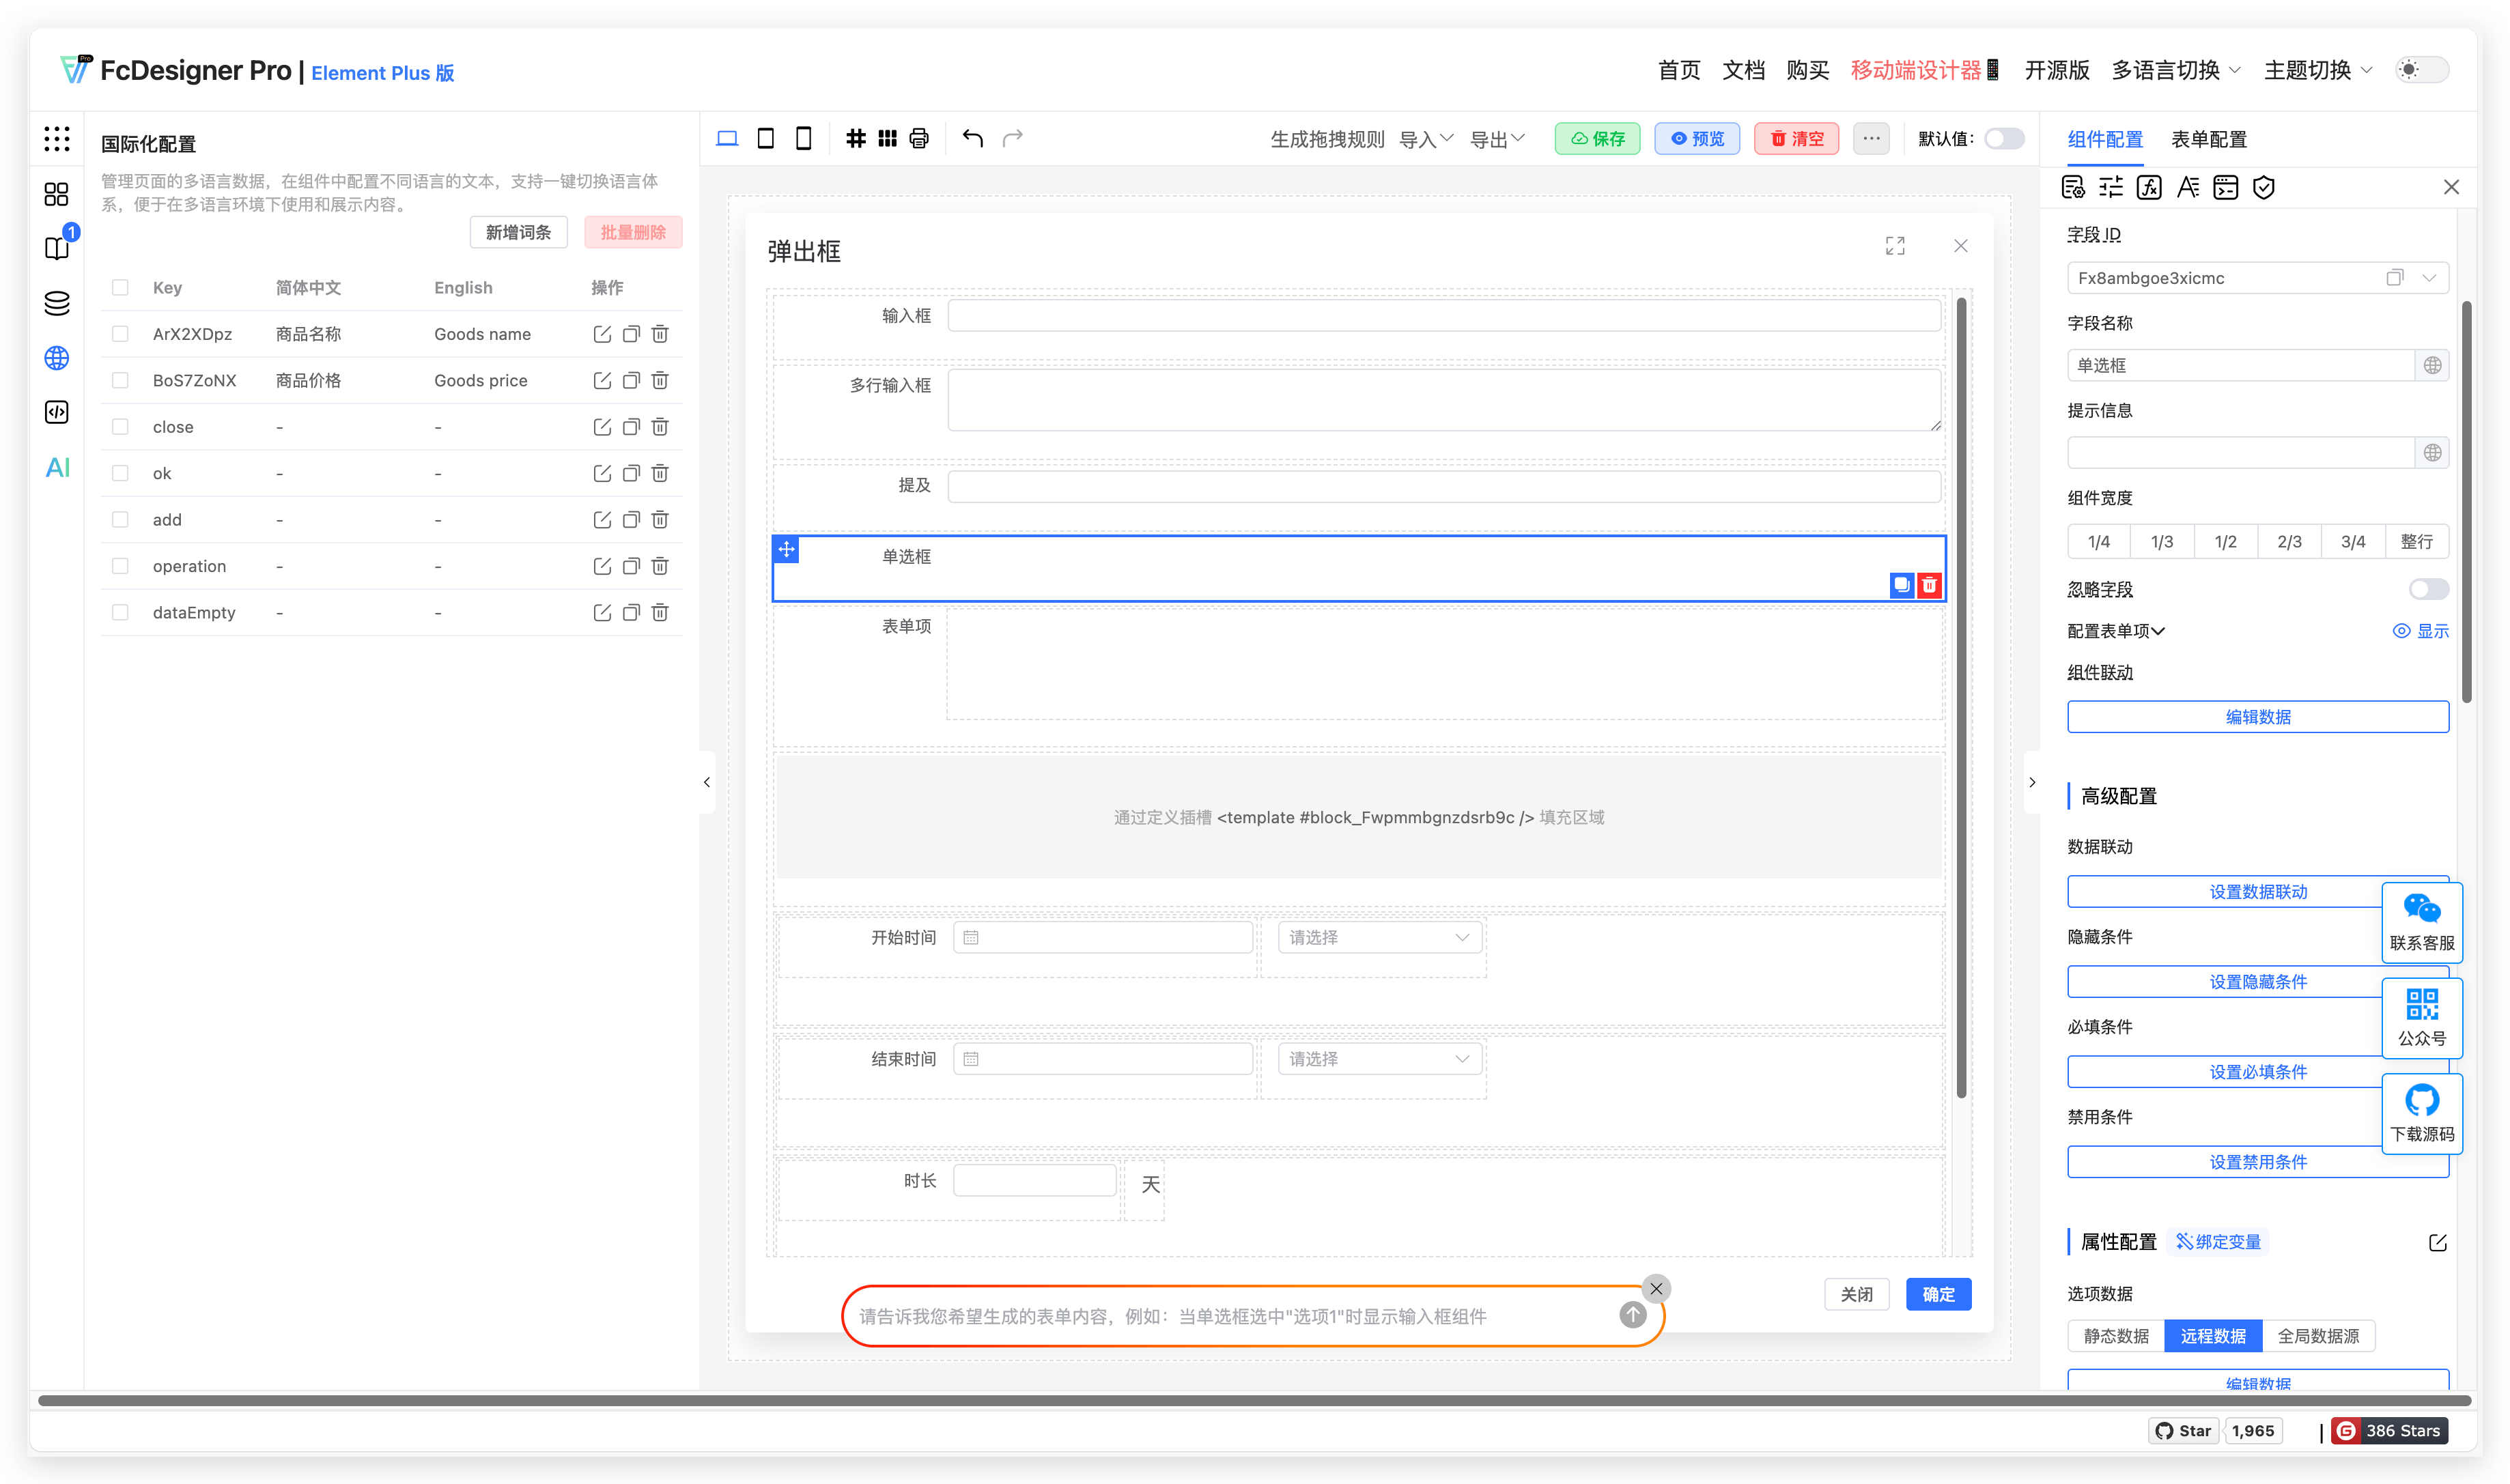This screenshot has height=1484, width=2510.
Task: Check the checkbox for close key row
Action: 120,427
